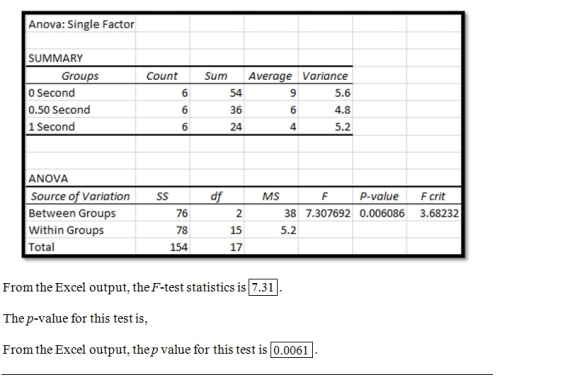Select the F crit value 3.68232
The height and width of the screenshot is (387, 580).
coord(439,213)
